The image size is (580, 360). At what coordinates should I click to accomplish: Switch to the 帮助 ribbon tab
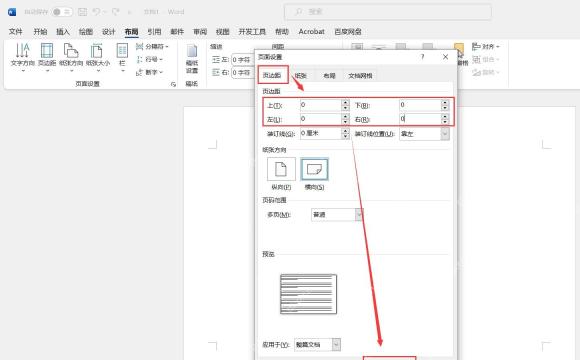282,32
